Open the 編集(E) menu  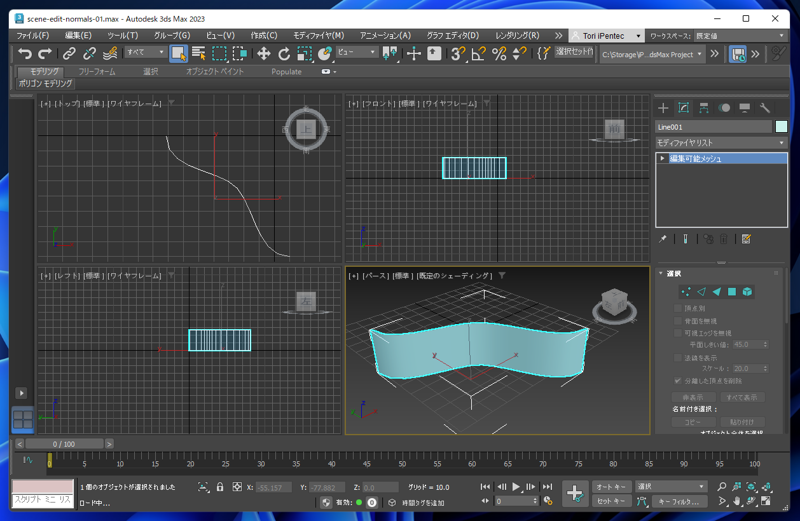coord(78,36)
